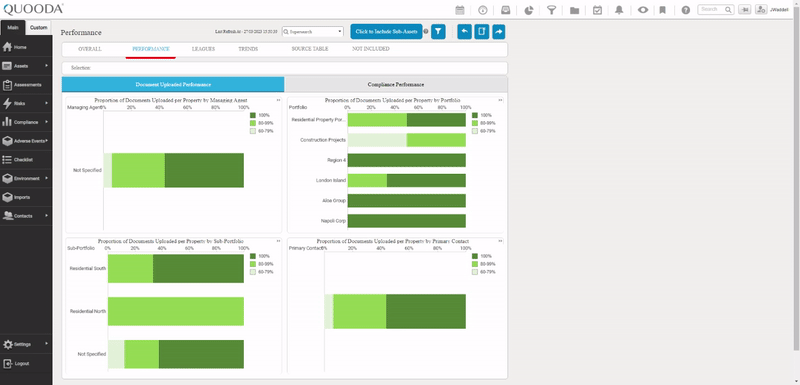Screen dimensions: 800x385
Task: Open notifications bell icon
Action: point(619,10)
